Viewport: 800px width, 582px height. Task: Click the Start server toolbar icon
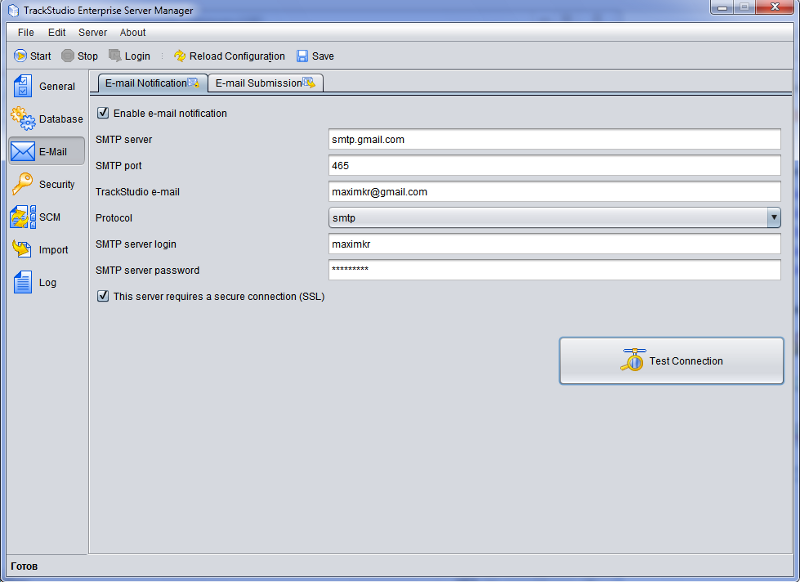coord(20,56)
